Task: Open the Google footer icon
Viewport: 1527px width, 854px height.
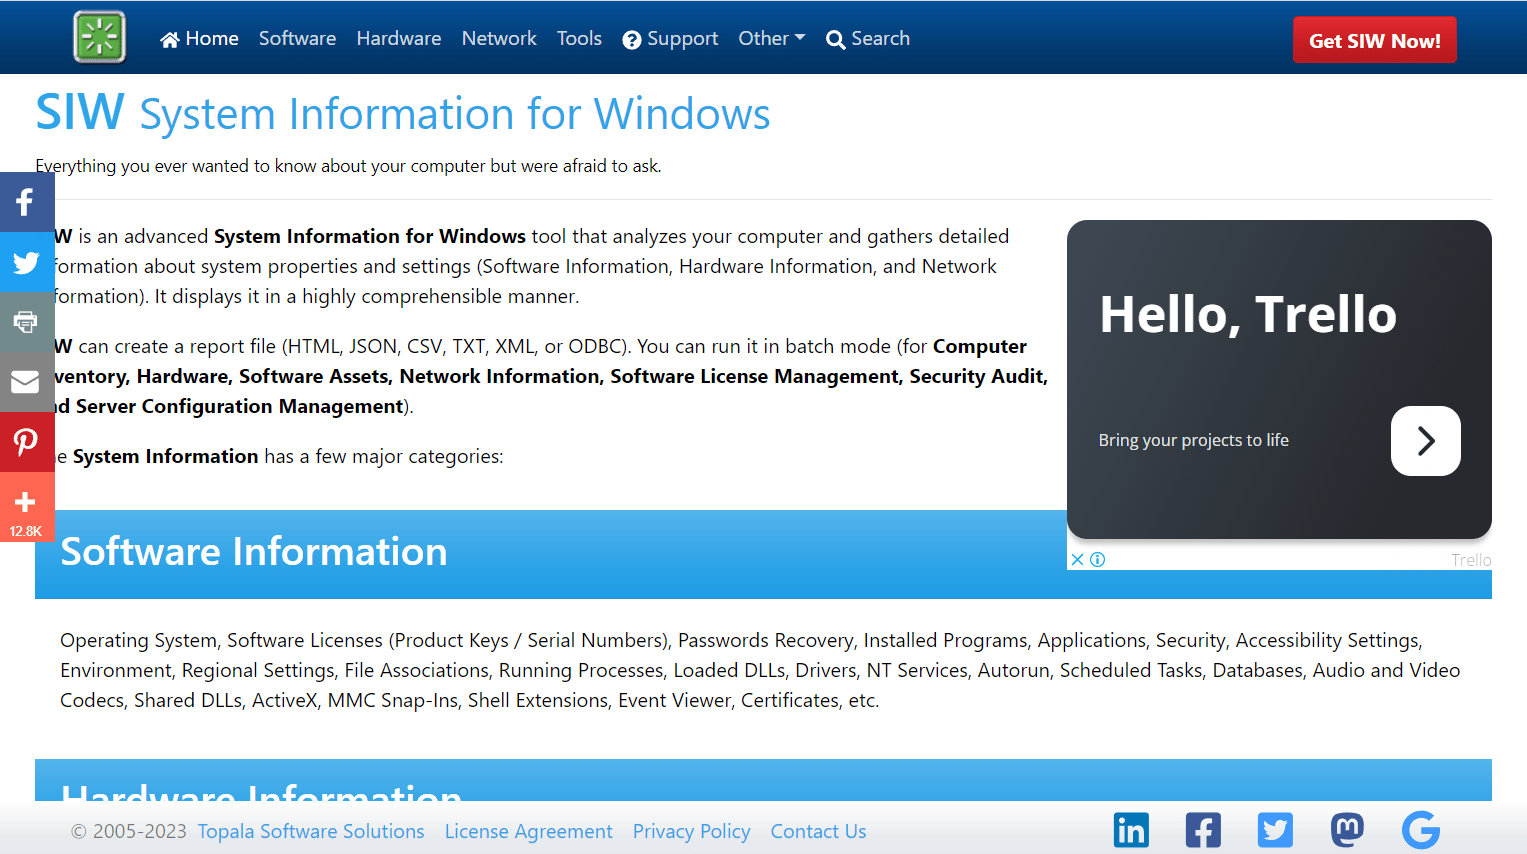Action: click(1421, 830)
